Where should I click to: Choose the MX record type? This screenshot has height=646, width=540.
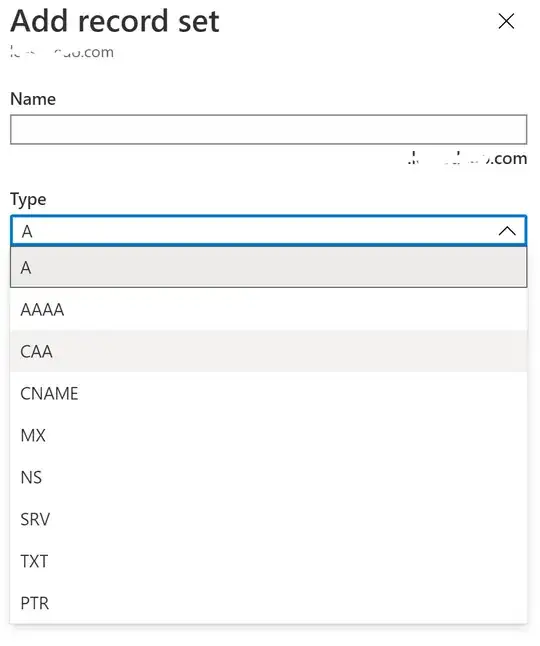(269, 435)
